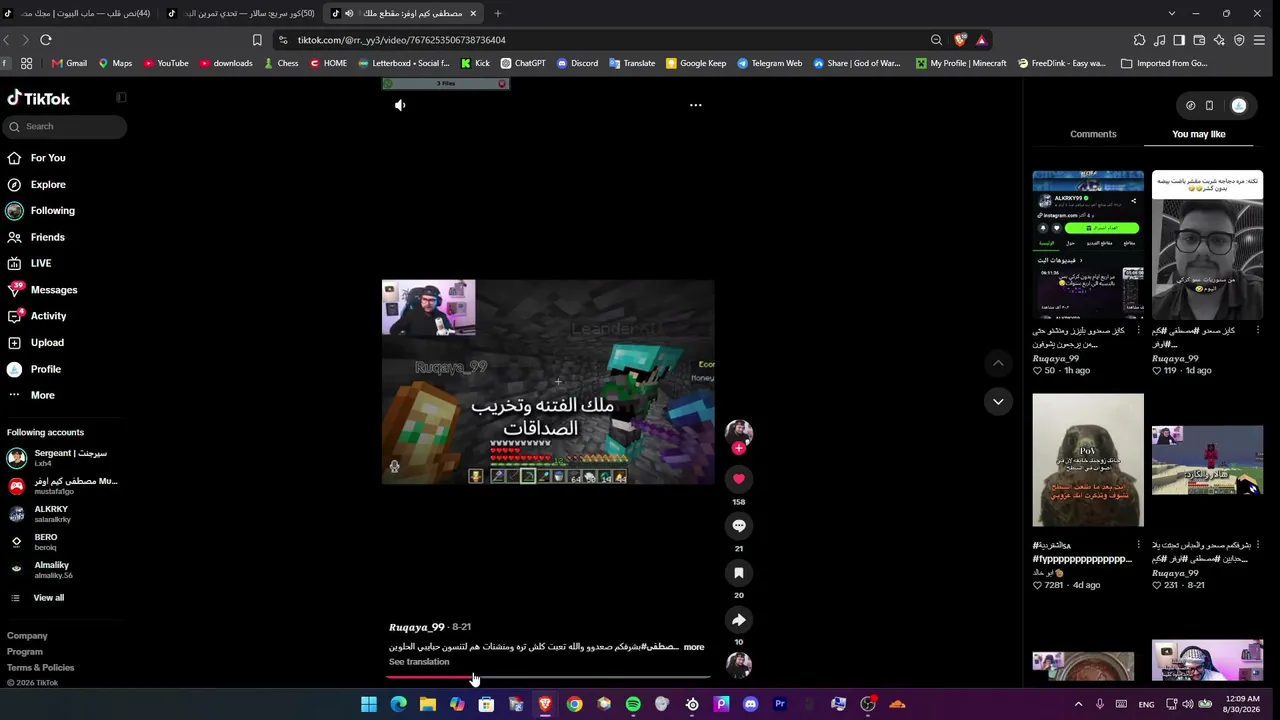Image resolution: width=1280 pixels, height=720 pixels.
Task: Collapse the TikTok sidebar panel
Action: 121,98
